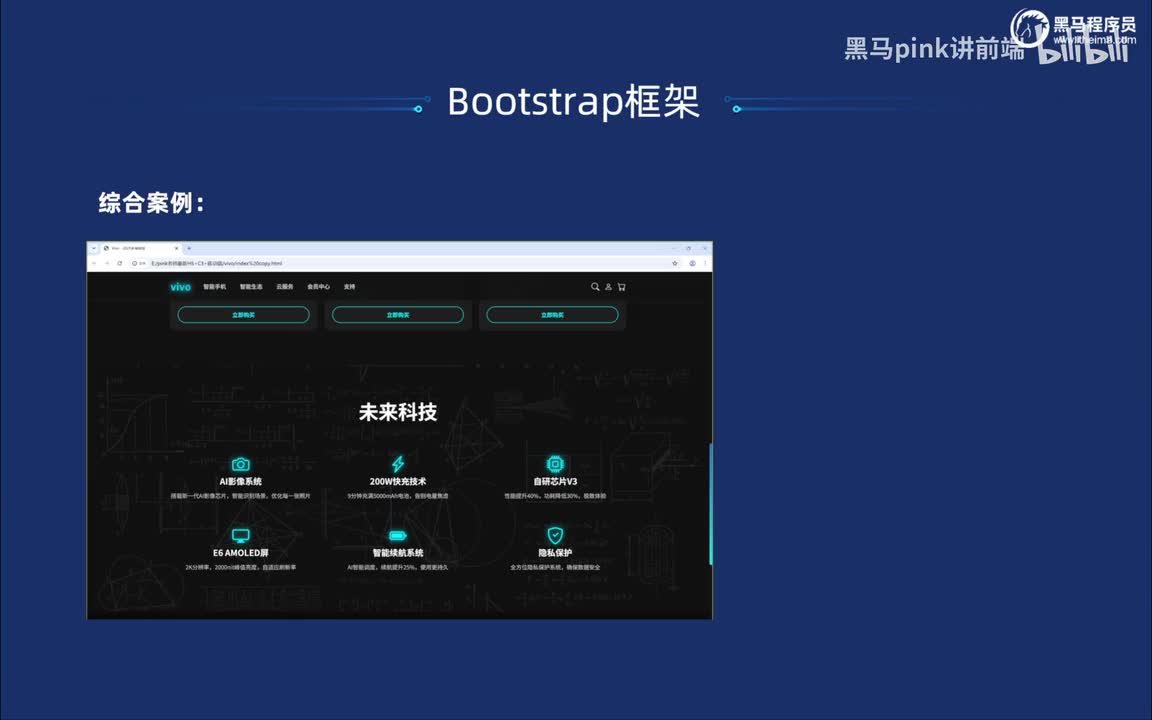Close the vivo browser tab
The width and height of the screenshot is (1152, 720).
point(176,248)
